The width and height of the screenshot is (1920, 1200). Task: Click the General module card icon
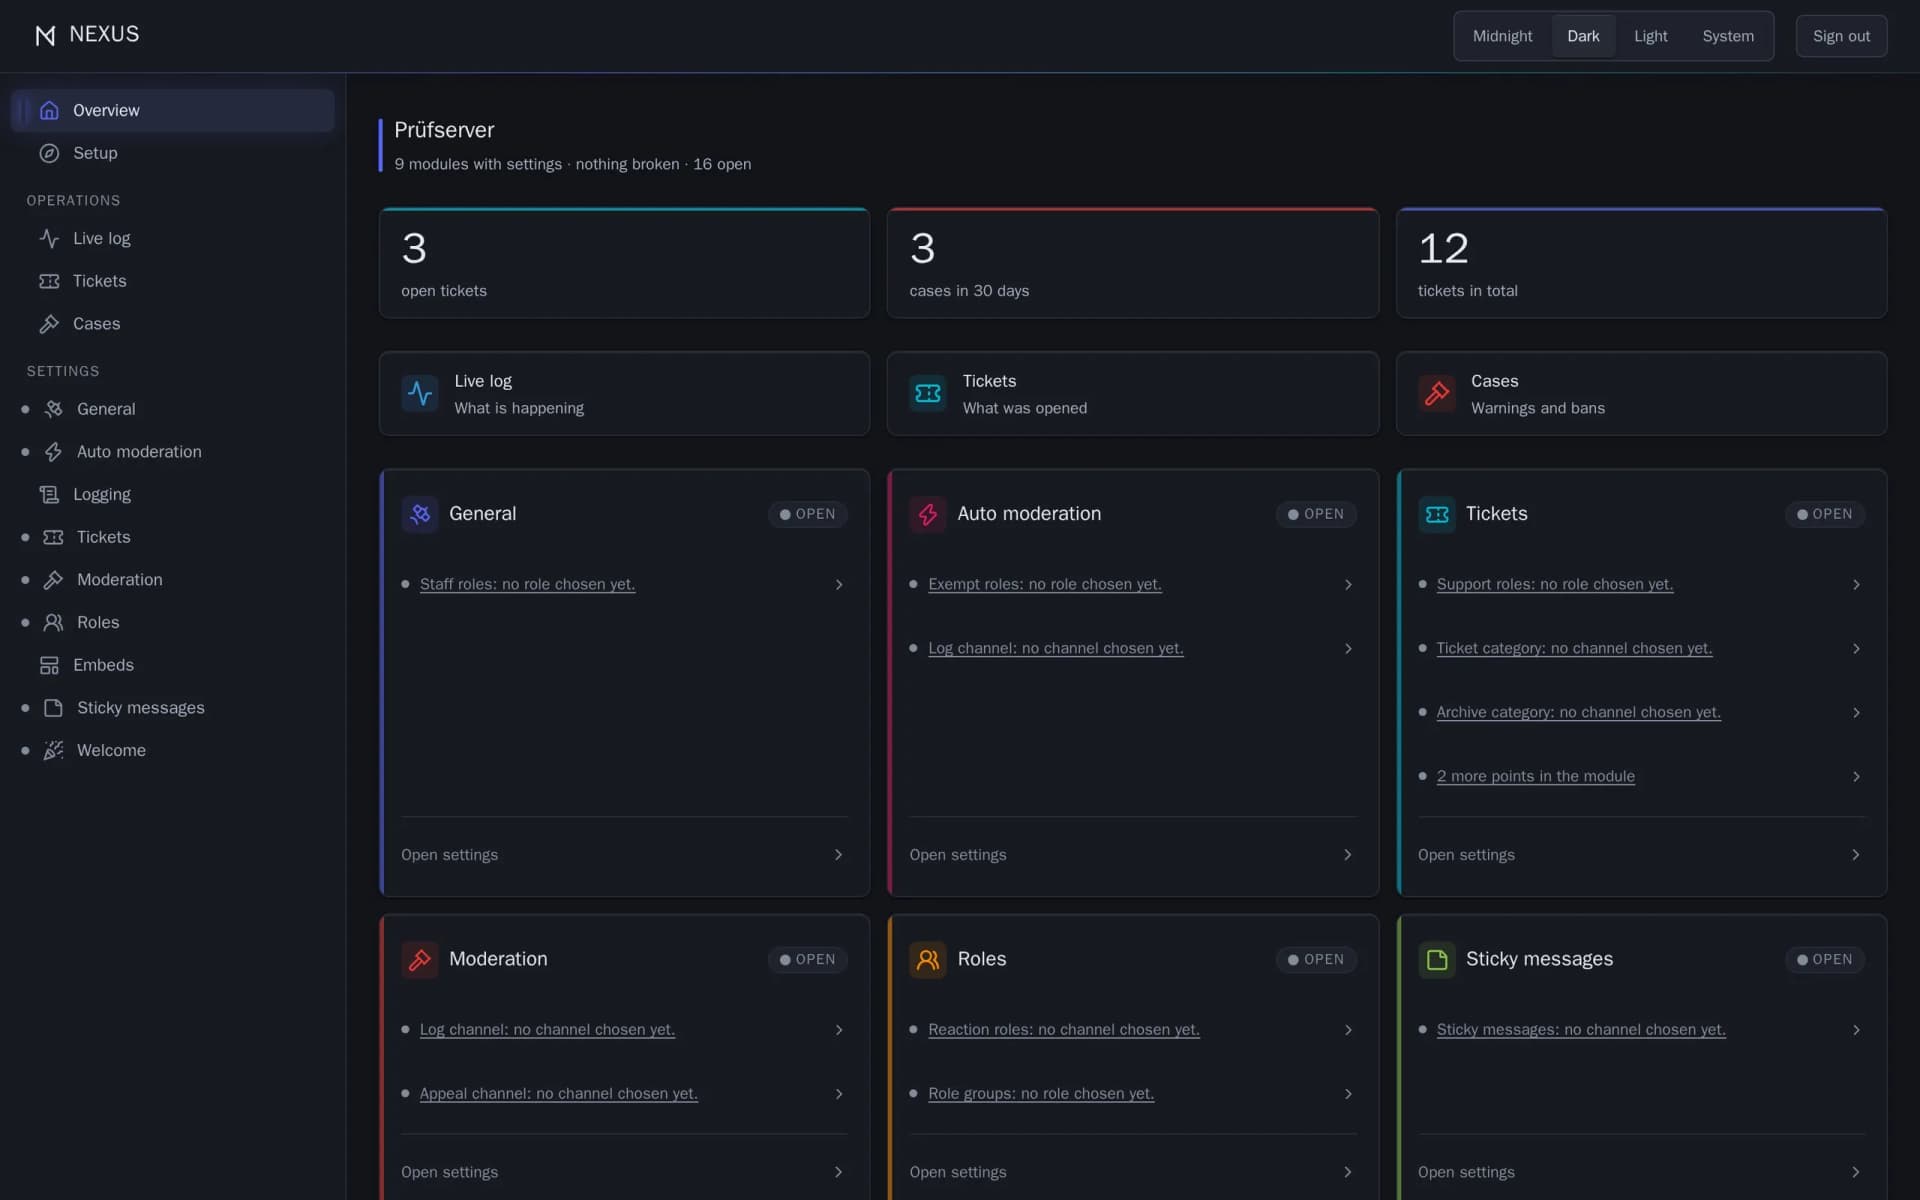pyautogui.click(x=420, y=514)
